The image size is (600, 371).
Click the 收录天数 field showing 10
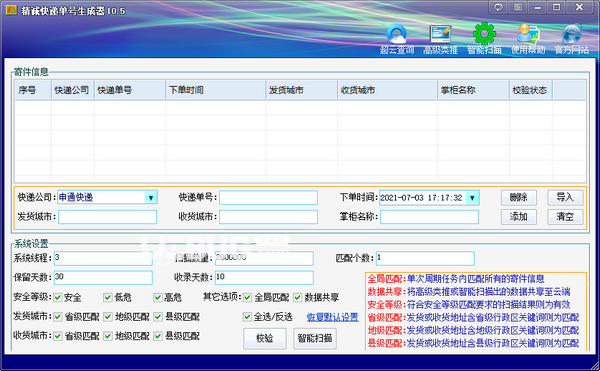click(x=264, y=278)
